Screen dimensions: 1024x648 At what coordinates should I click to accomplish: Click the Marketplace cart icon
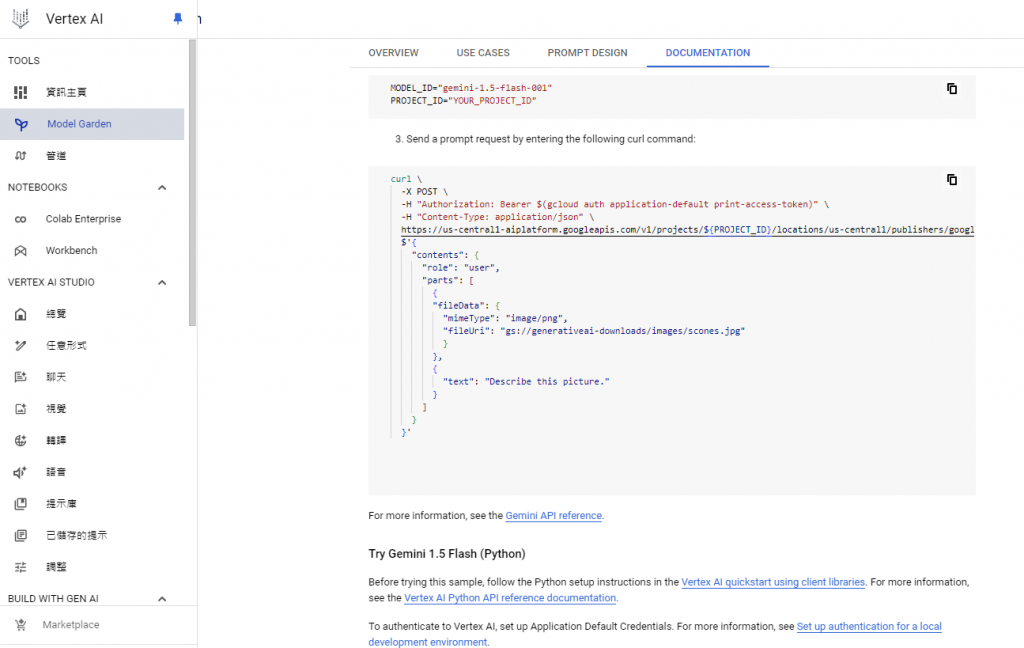pyautogui.click(x=21, y=625)
